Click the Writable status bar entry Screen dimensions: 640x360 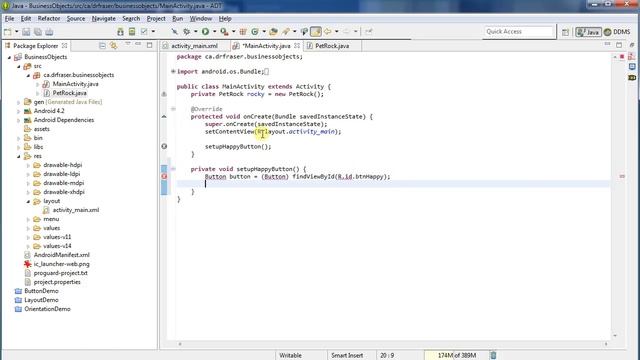(x=290, y=356)
